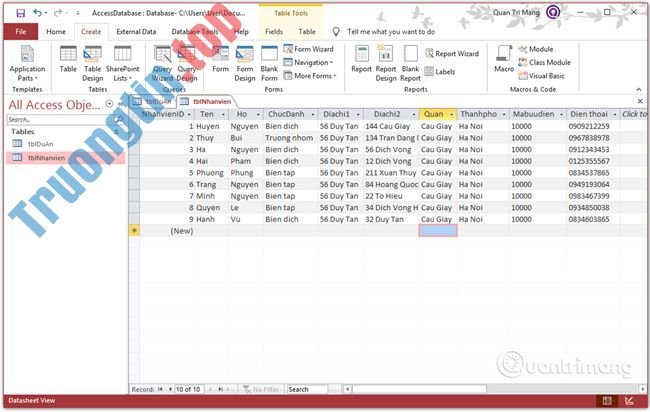Collapse the ribbon with chevron
The height and width of the screenshot is (412, 650).
638,89
